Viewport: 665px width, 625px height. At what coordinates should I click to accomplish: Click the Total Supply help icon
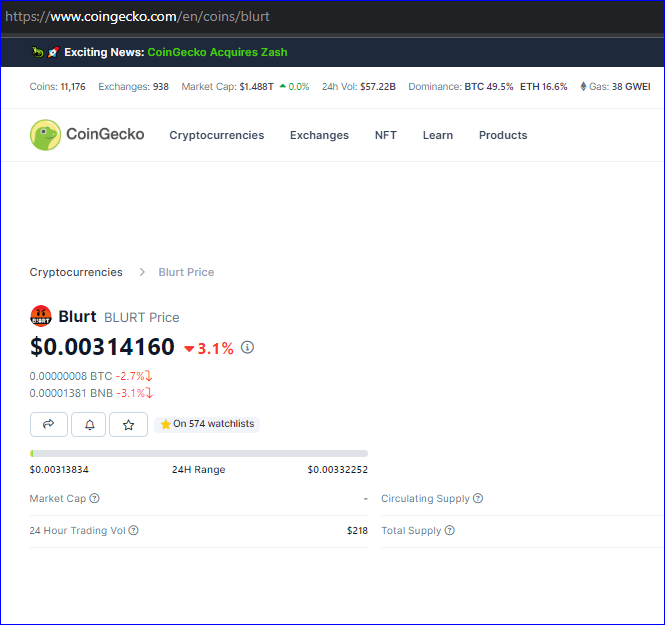point(450,530)
